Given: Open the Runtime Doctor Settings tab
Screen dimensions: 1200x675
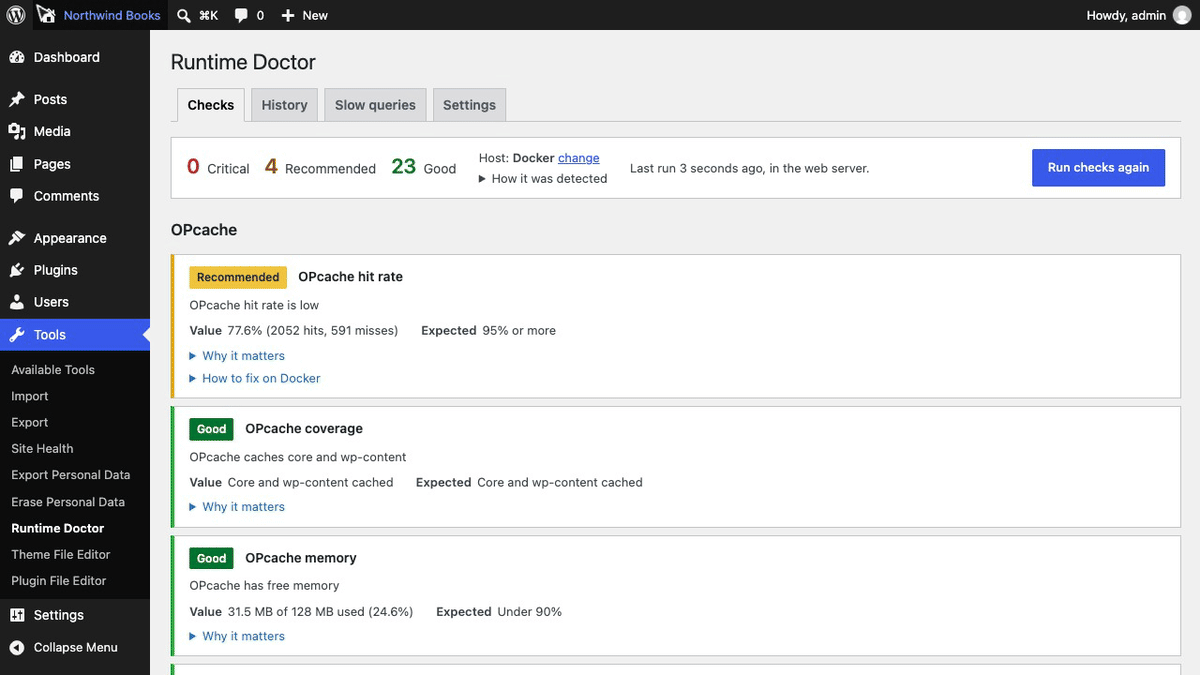Looking at the screenshot, I should [469, 105].
